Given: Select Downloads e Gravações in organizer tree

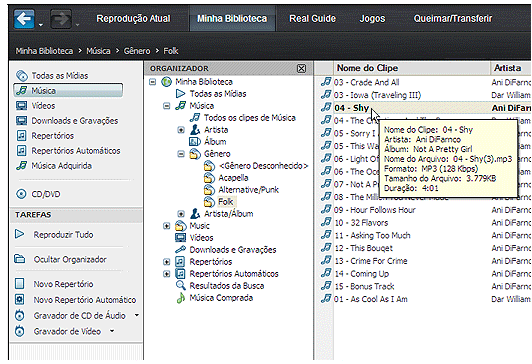Looking at the screenshot, I should tap(226, 250).
